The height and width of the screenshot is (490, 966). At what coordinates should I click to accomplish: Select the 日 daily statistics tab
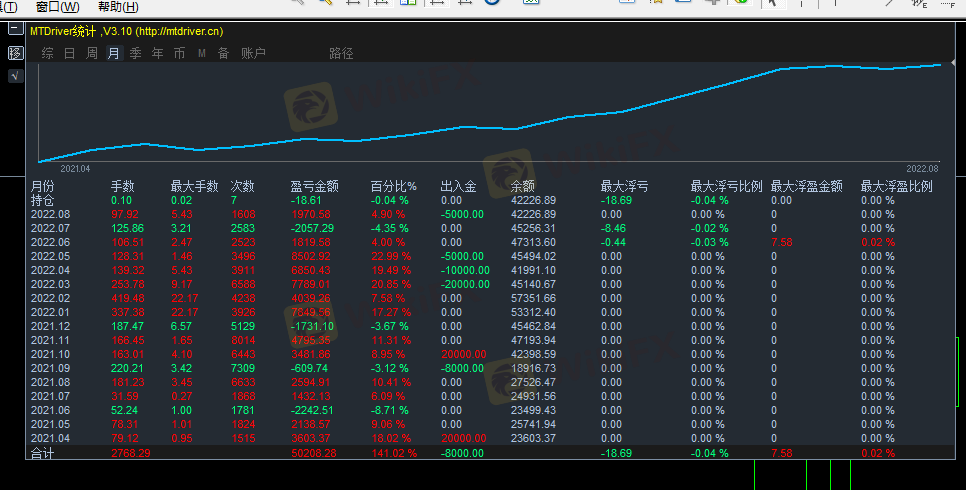[69, 53]
